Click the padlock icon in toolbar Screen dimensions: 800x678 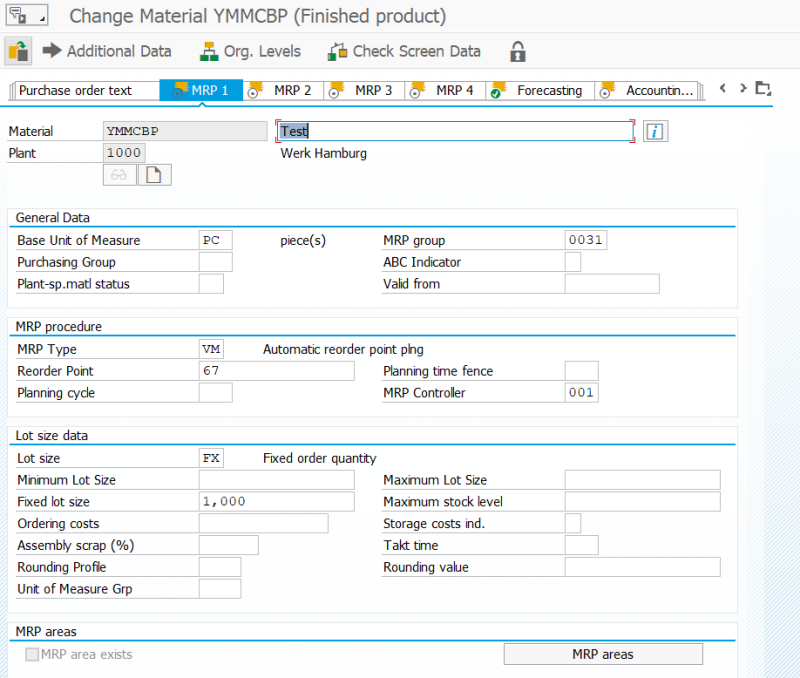pyautogui.click(x=517, y=52)
